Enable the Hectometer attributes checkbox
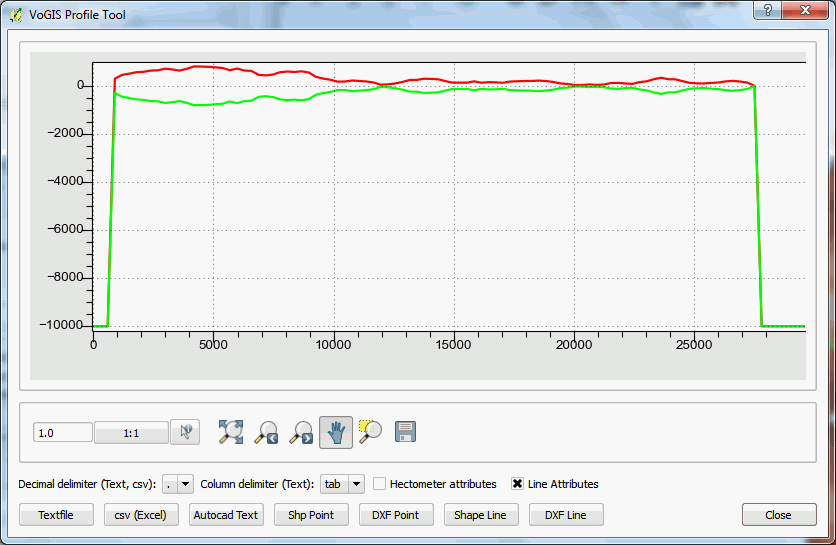The image size is (836, 545). click(x=380, y=484)
